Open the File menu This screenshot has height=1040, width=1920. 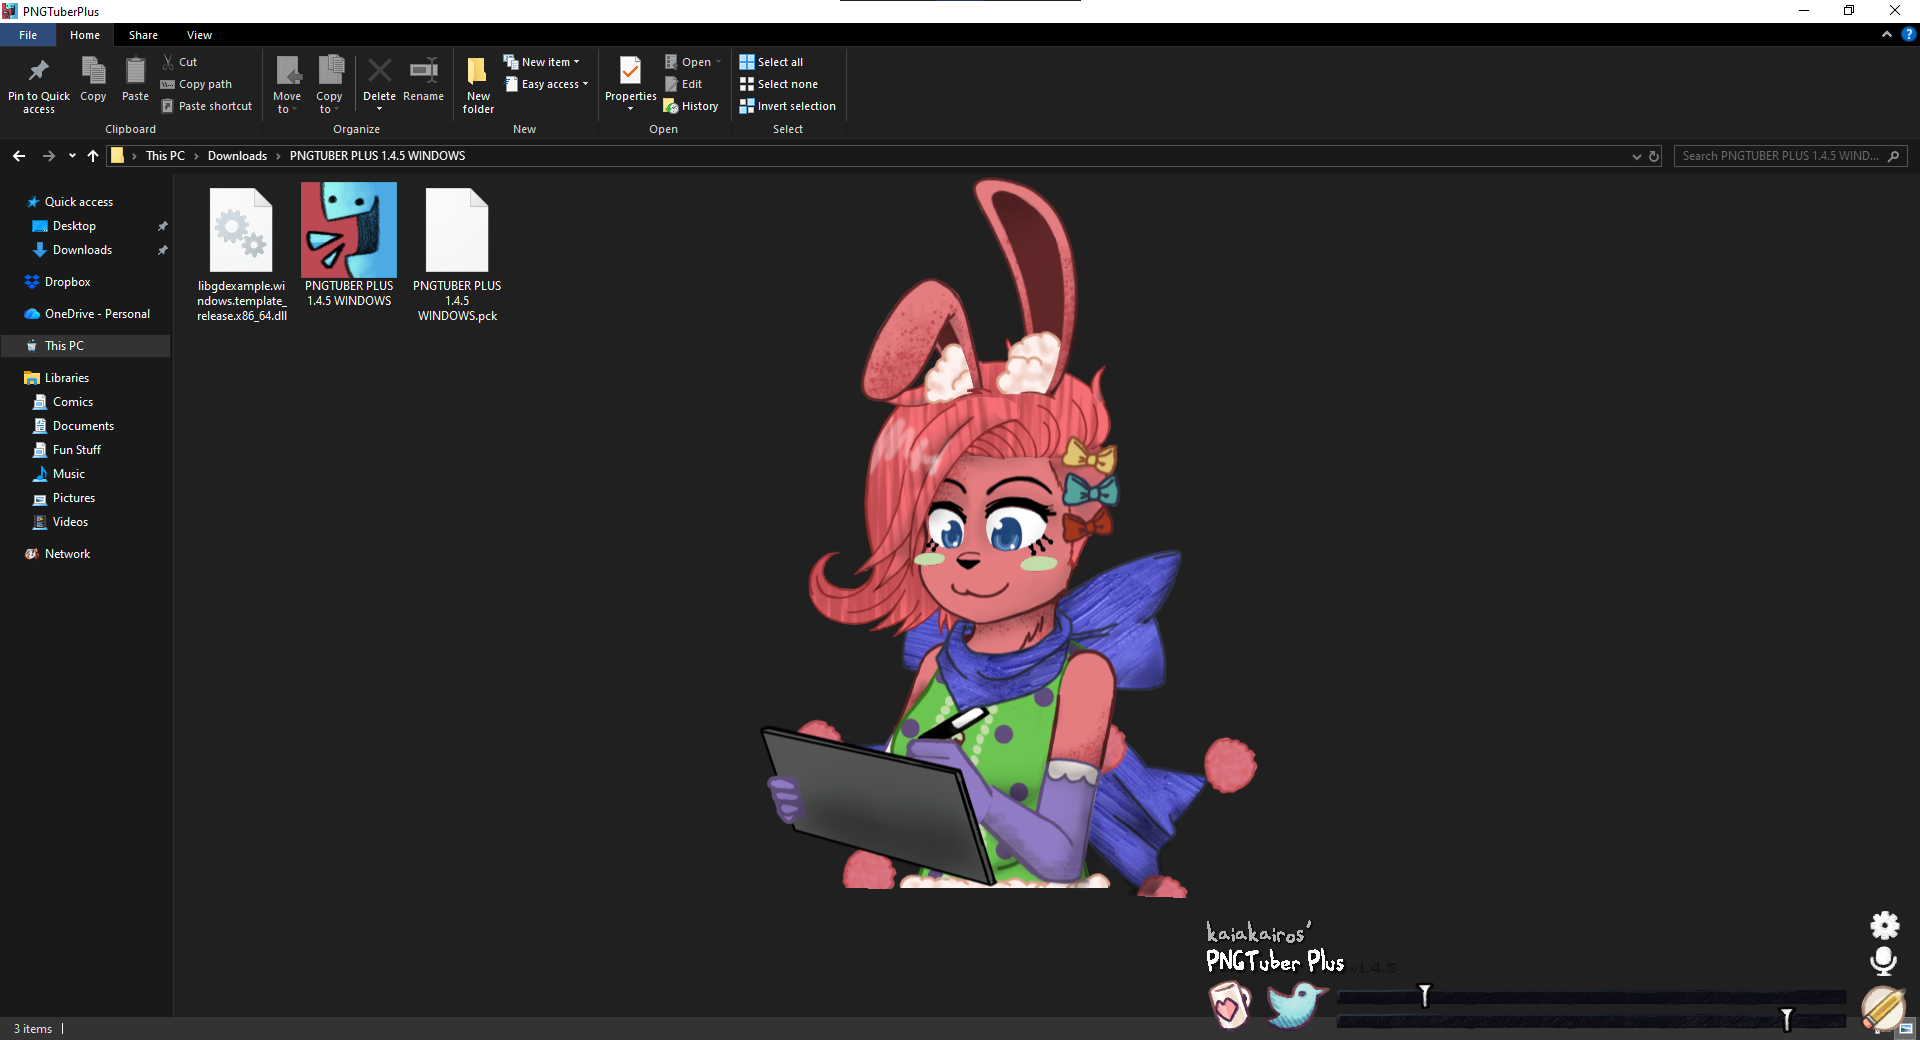click(x=28, y=35)
